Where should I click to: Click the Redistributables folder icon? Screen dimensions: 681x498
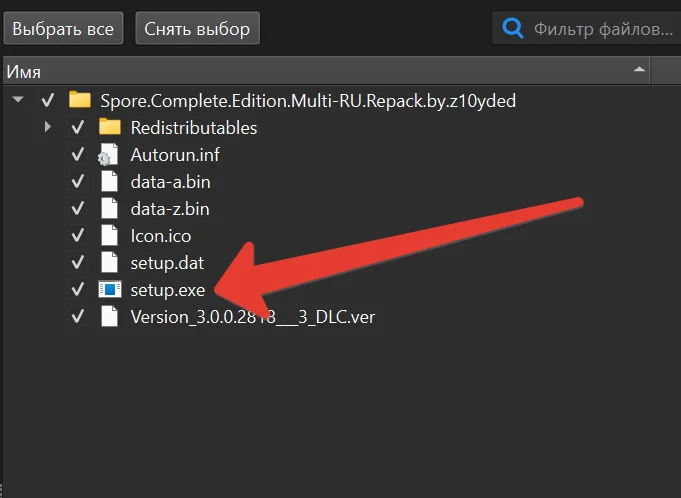coord(110,127)
